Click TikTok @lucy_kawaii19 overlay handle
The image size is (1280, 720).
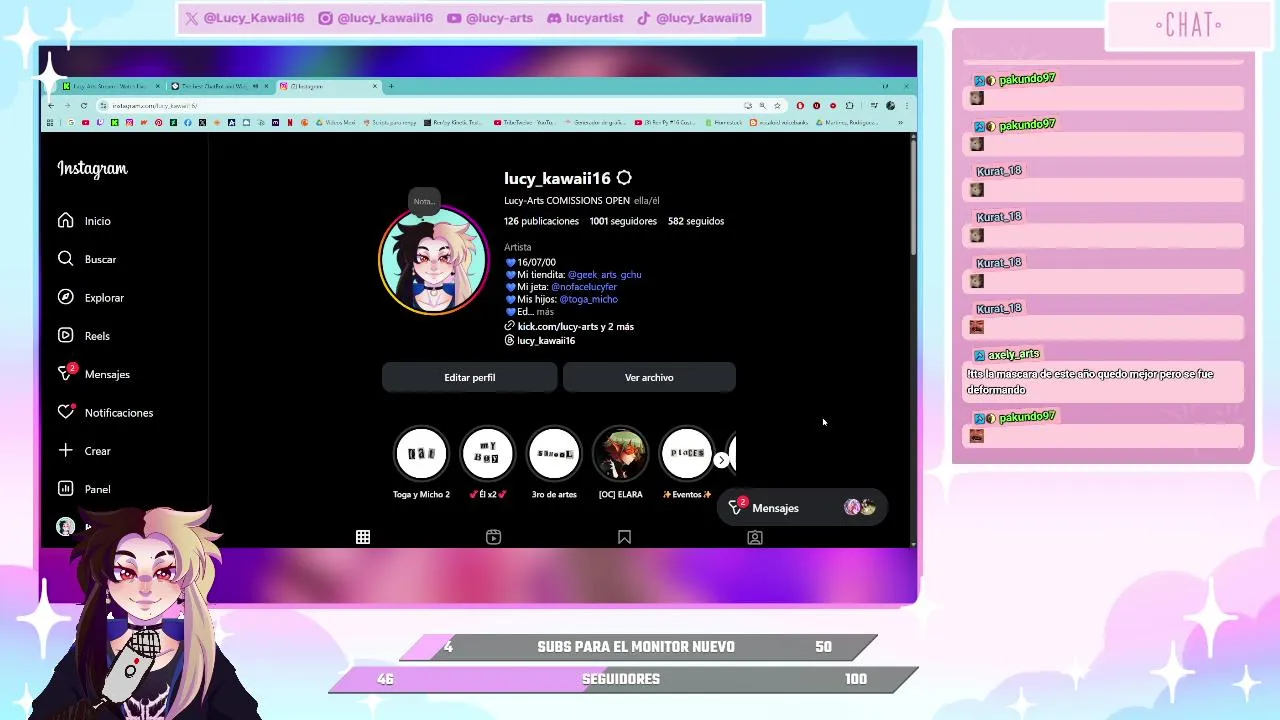(693, 18)
